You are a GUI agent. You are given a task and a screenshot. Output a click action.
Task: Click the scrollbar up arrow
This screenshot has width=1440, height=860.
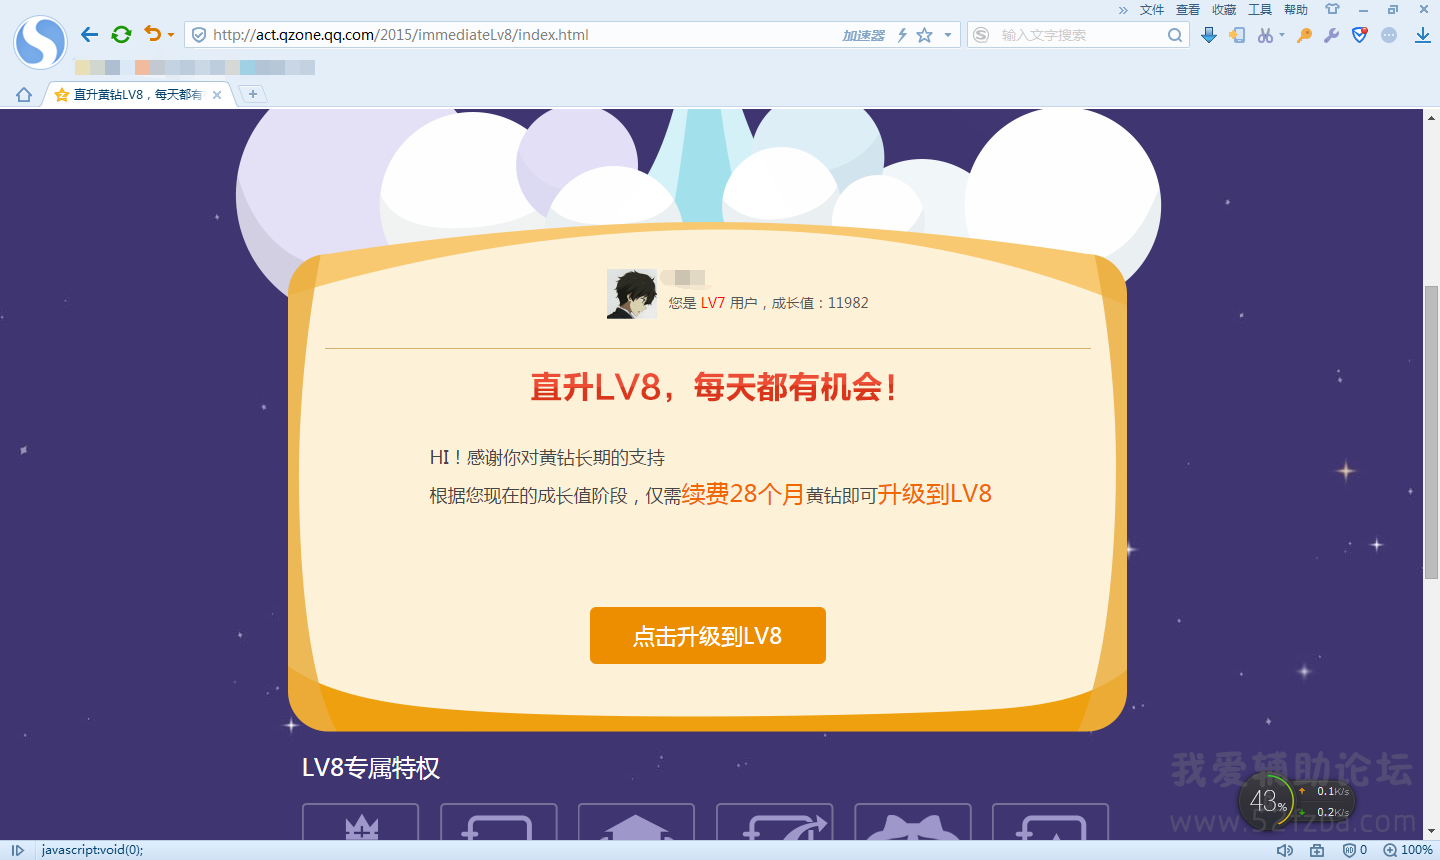1431,116
